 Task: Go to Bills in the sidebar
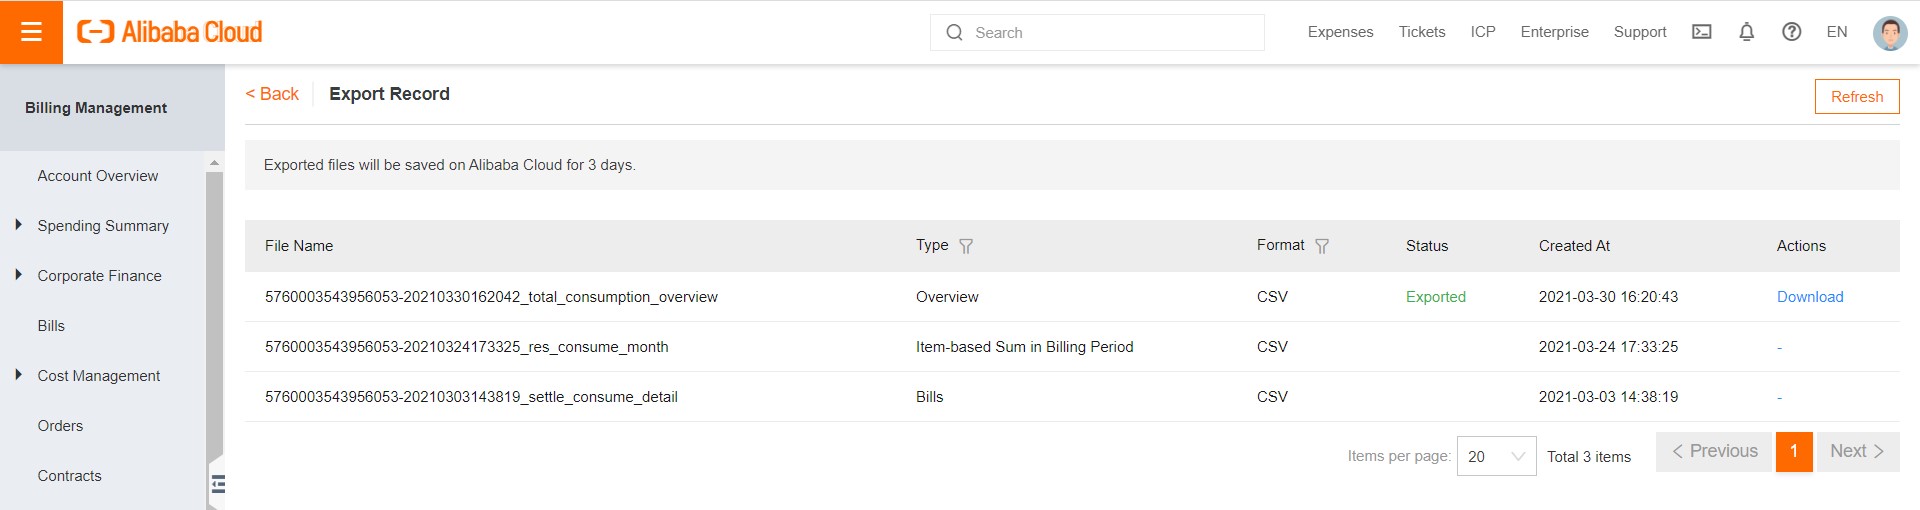coord(51,326)
